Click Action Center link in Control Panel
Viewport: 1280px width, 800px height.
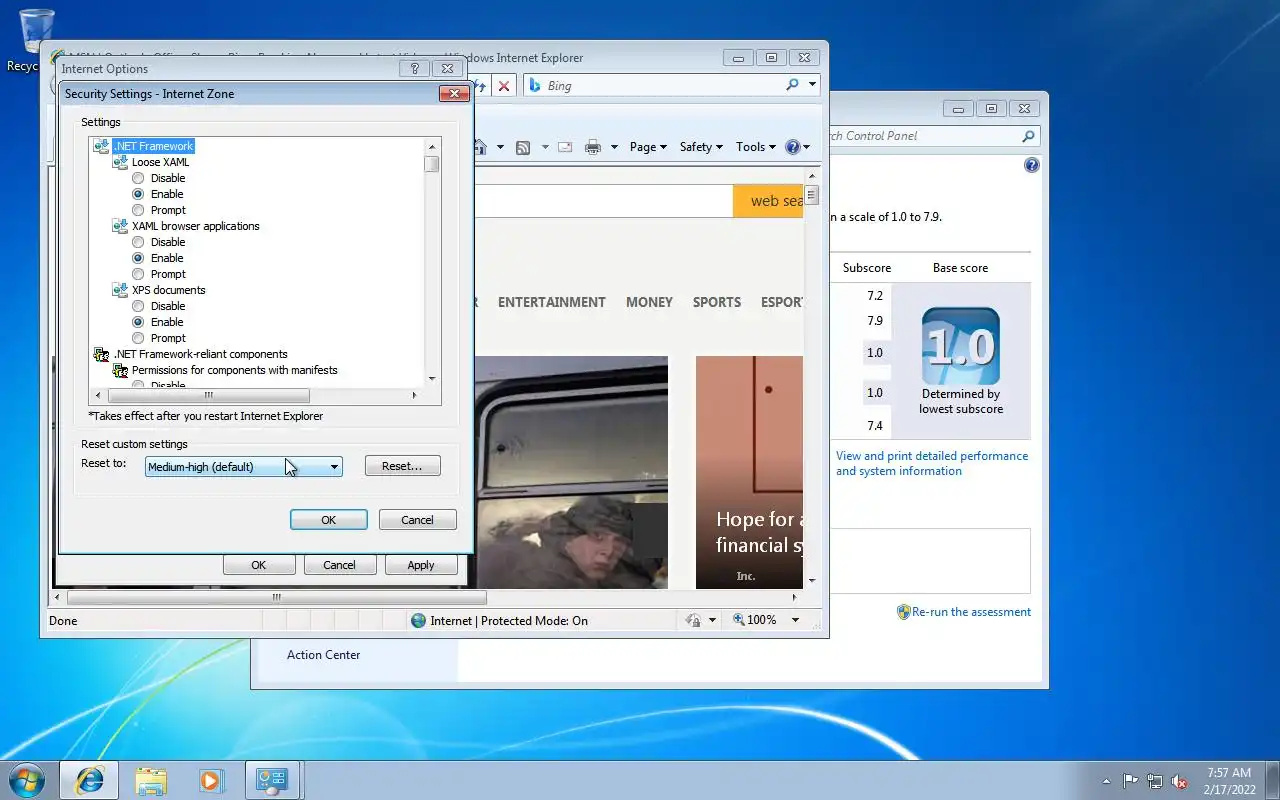pyautogui.click(x=323, y=655)
